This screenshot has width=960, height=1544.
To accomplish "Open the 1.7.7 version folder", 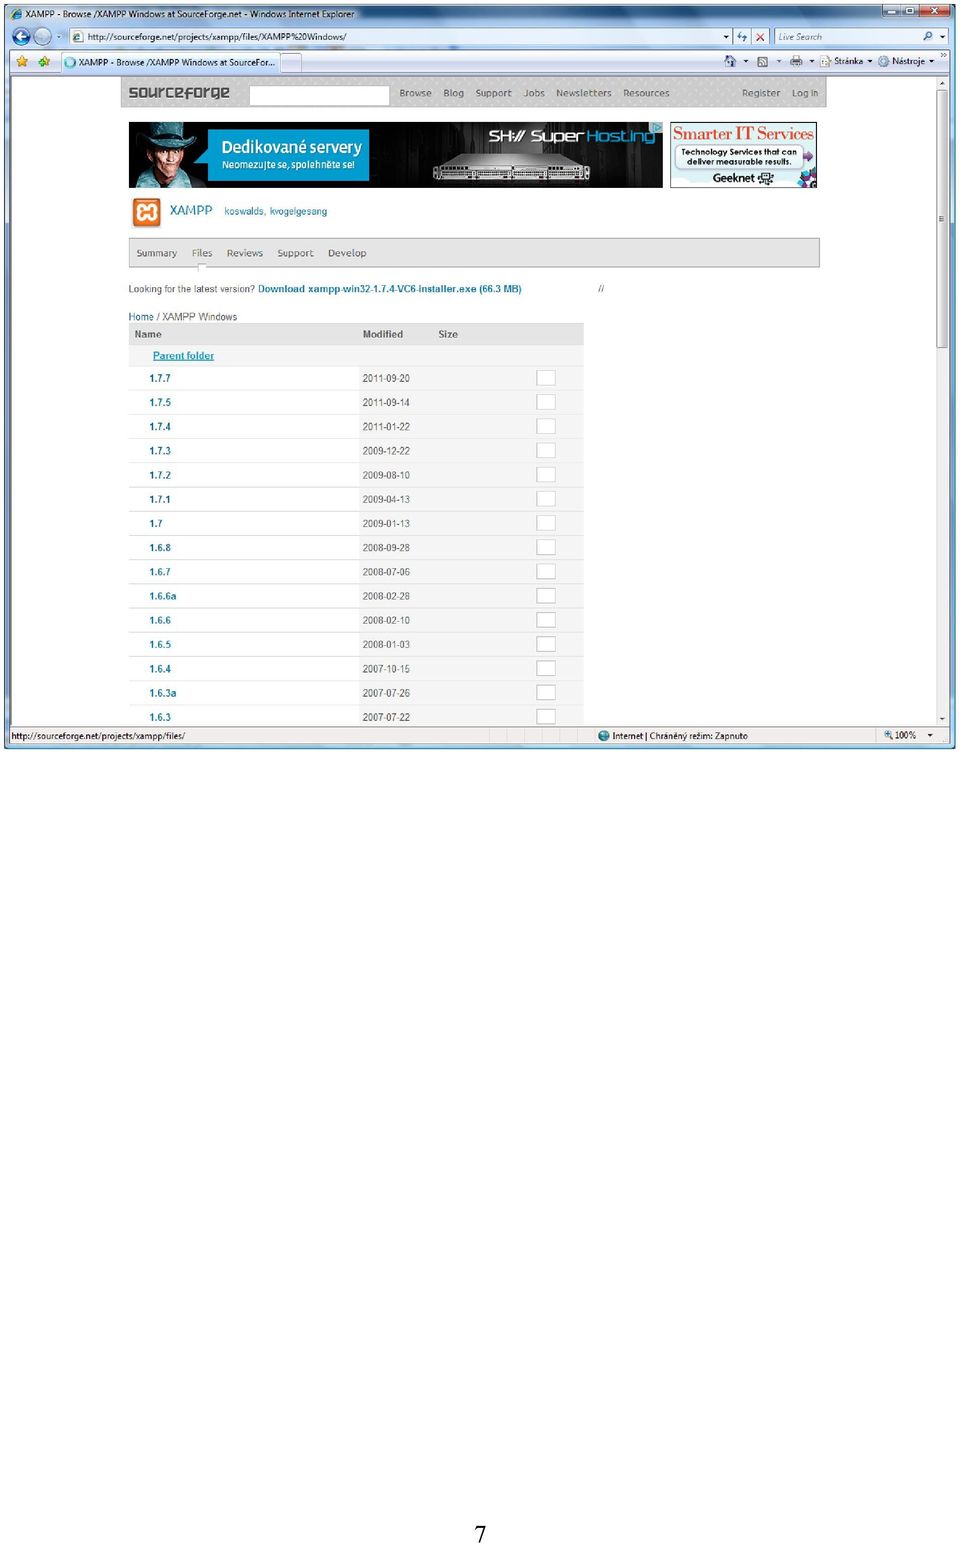I will (x=160, y=378).
